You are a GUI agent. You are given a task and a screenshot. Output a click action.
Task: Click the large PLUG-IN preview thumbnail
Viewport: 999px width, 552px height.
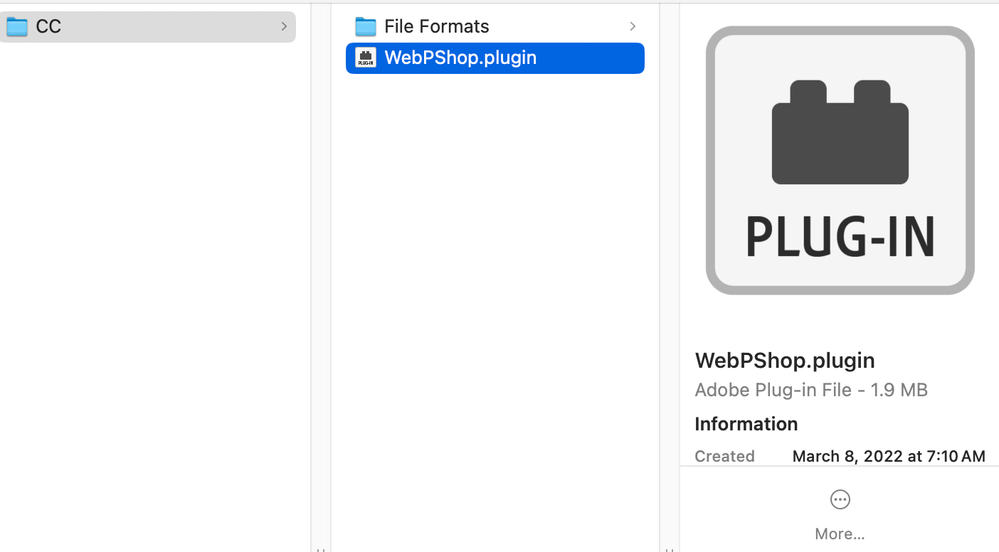click(840, 160)
